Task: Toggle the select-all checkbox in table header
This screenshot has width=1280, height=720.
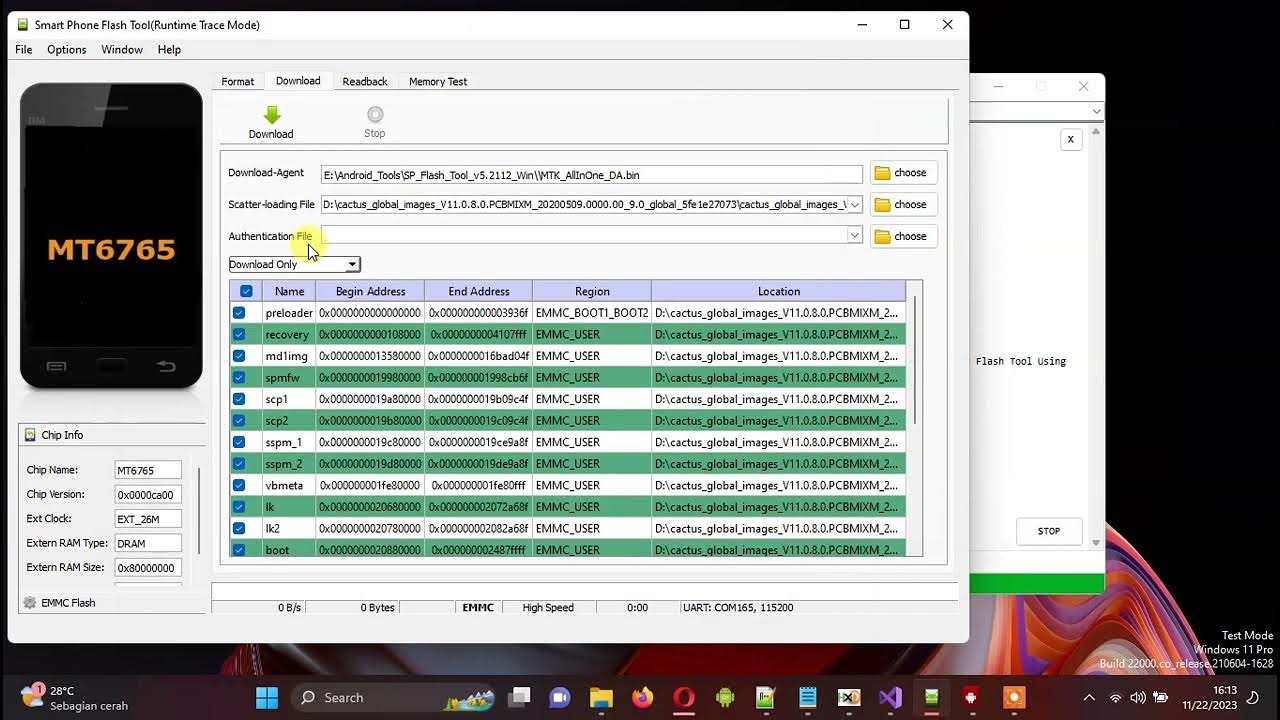Action: pos(246,291)
